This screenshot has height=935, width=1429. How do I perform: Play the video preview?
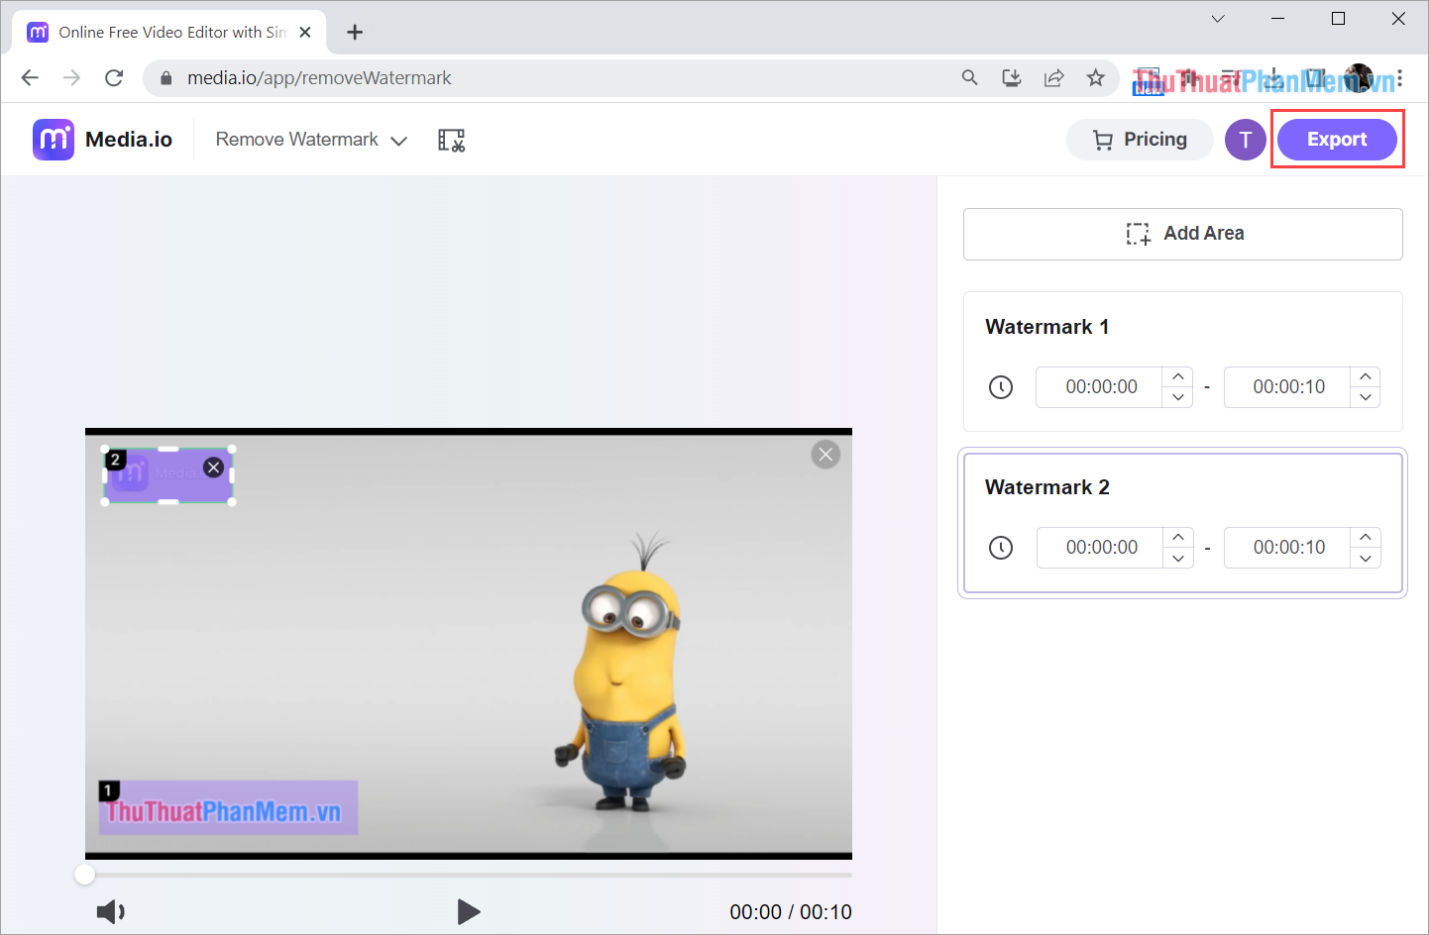468,911
